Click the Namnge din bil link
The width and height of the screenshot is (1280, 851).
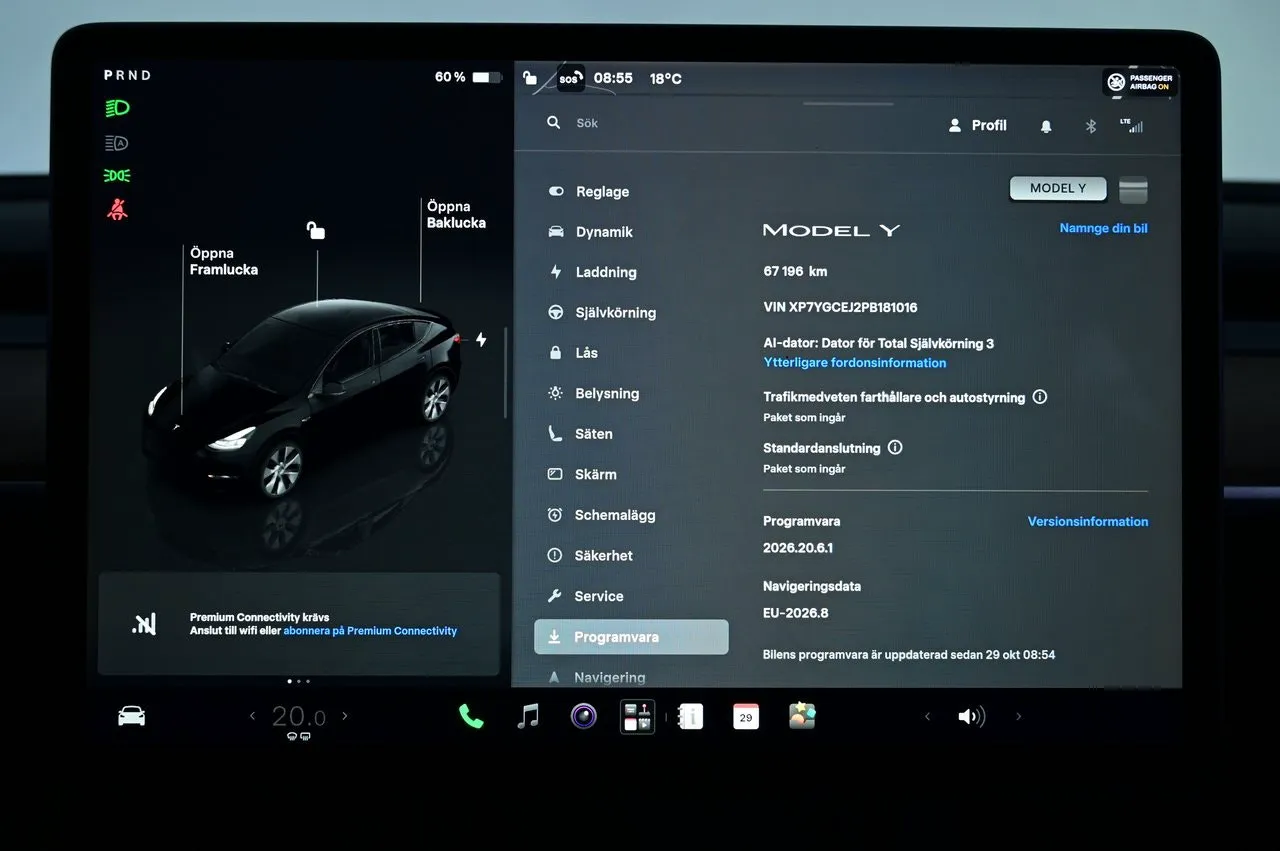point(1103,228)
